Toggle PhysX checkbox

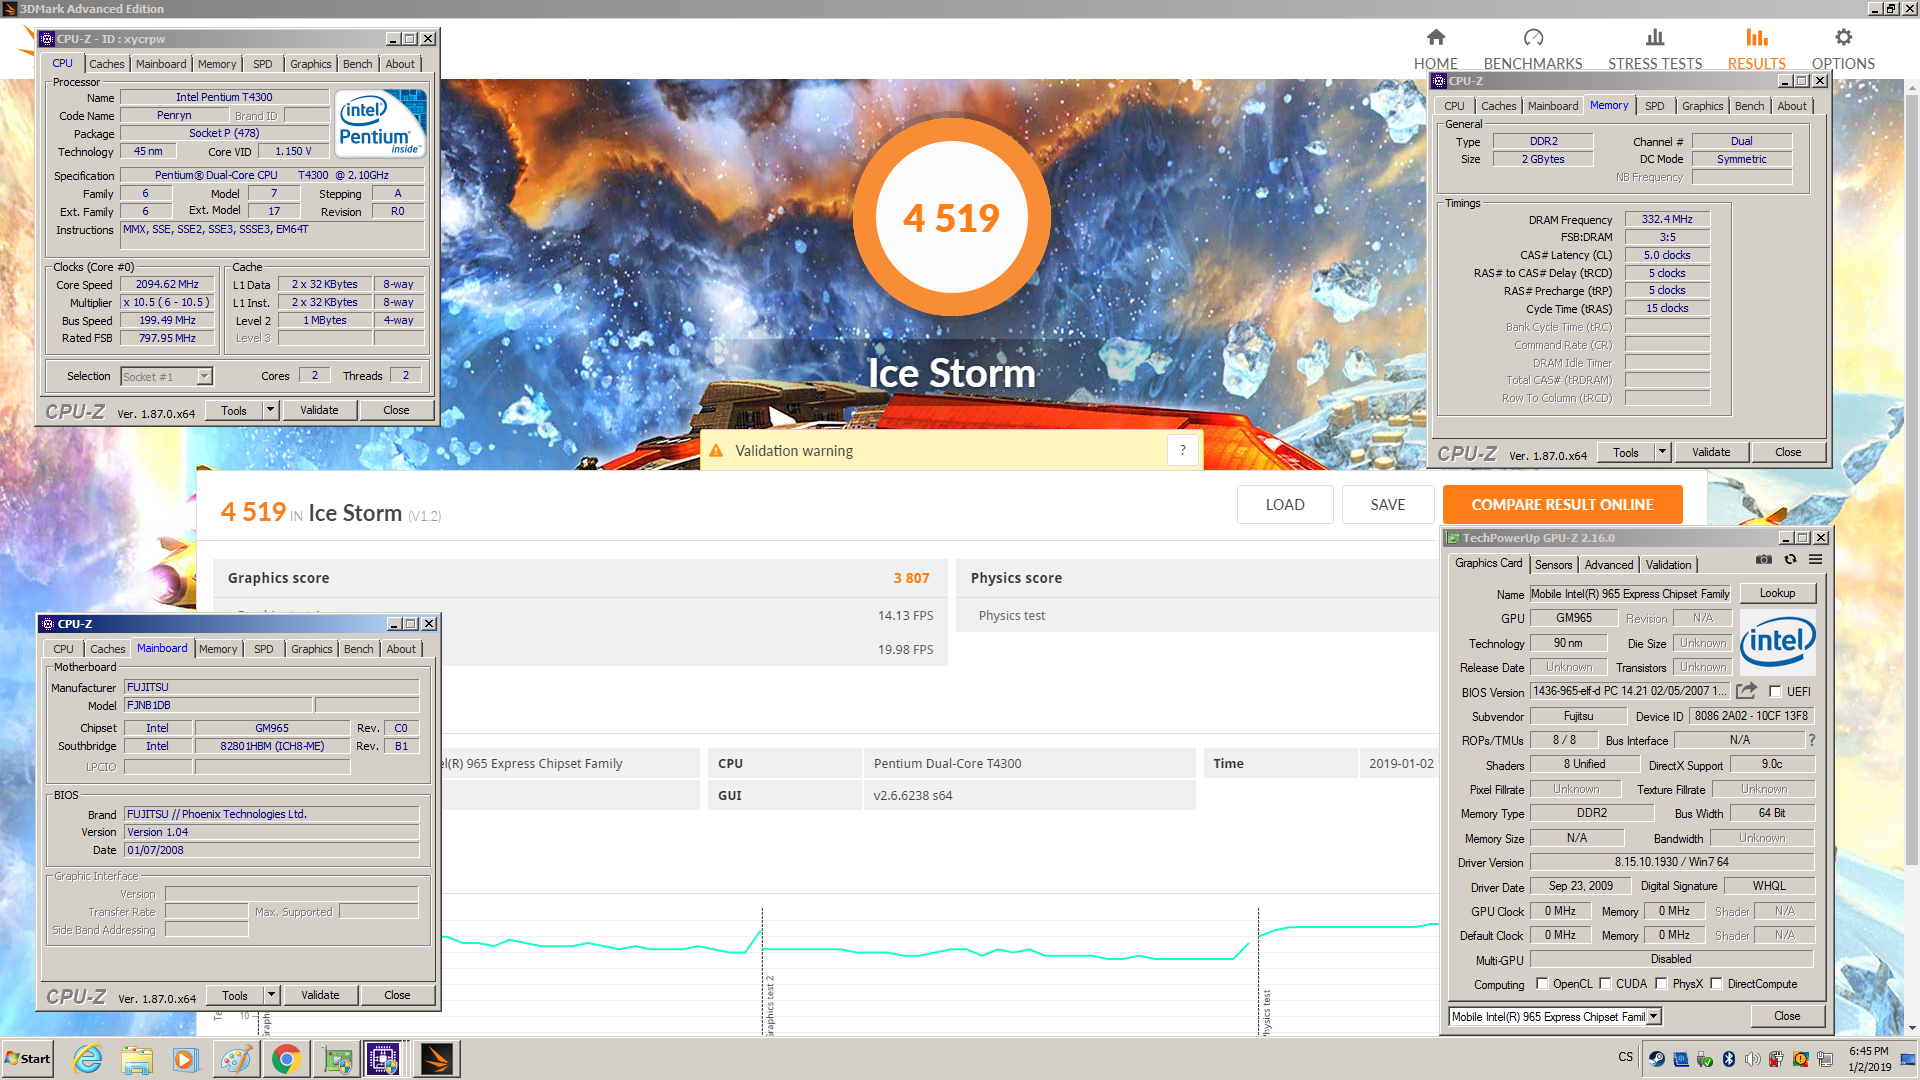pos(1661,983)
